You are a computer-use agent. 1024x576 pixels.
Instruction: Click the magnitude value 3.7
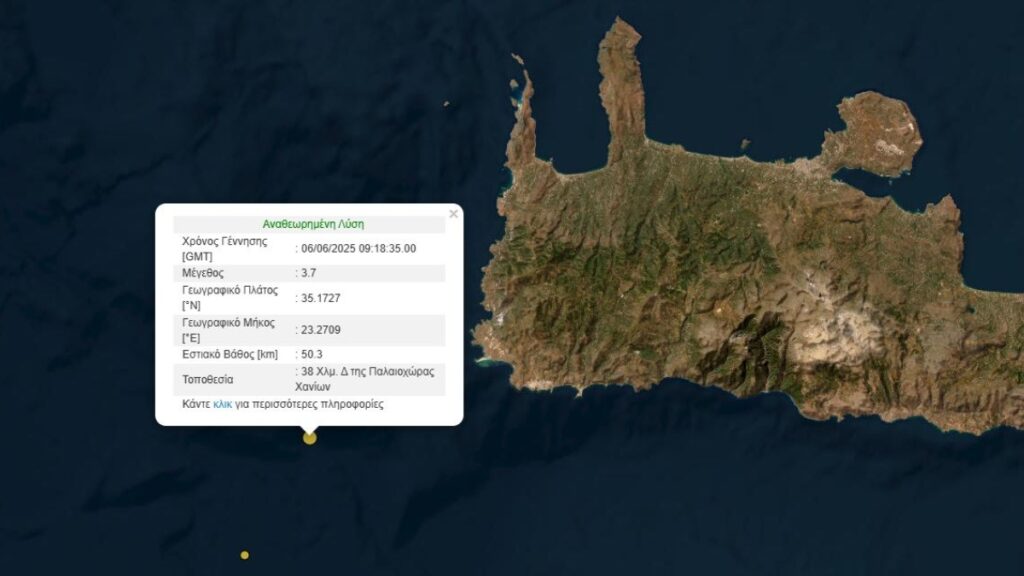pyautogui.click(x=308, y=273)
